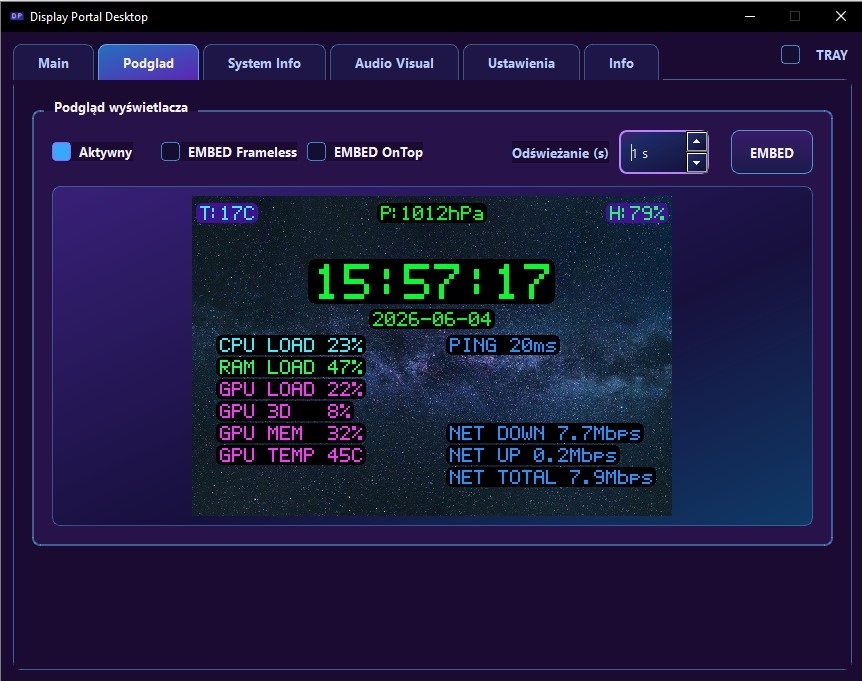Click the CPU LOAD 23% line

tap(291, 345)
